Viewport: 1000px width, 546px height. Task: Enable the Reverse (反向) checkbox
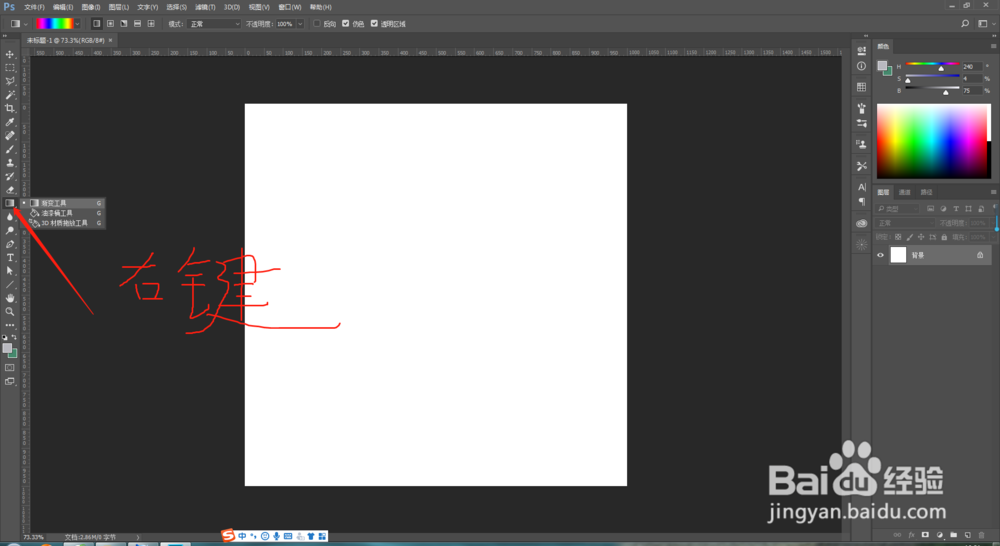[317, 24]
